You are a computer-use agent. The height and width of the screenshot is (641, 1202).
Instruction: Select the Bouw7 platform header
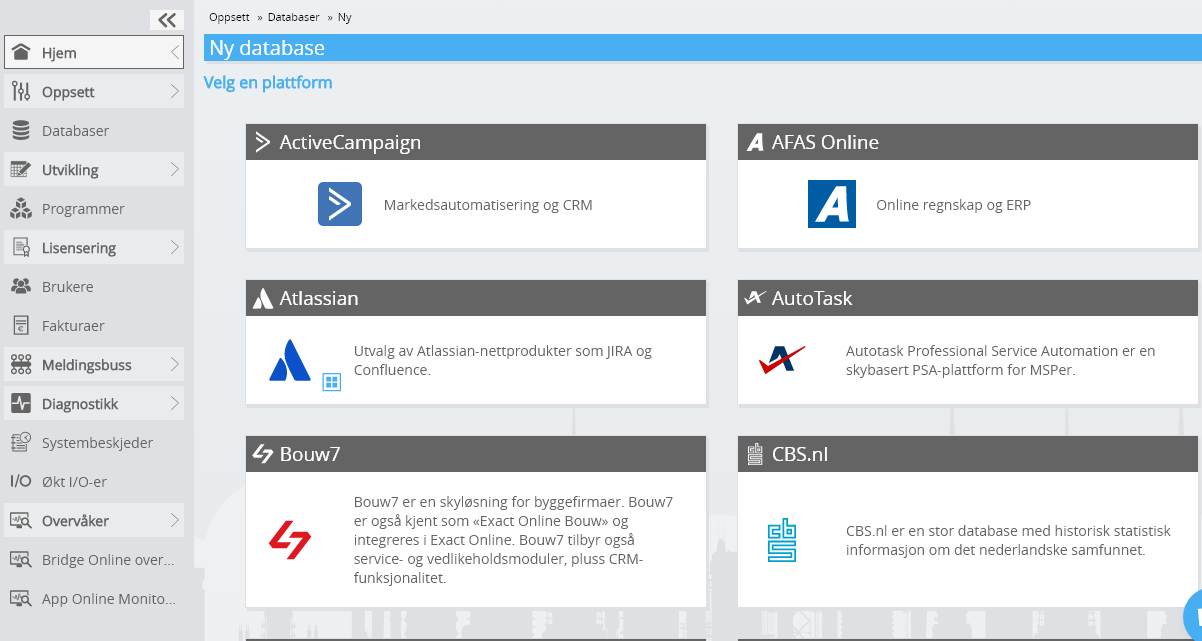pyautogui.click(x=476, y=454)
